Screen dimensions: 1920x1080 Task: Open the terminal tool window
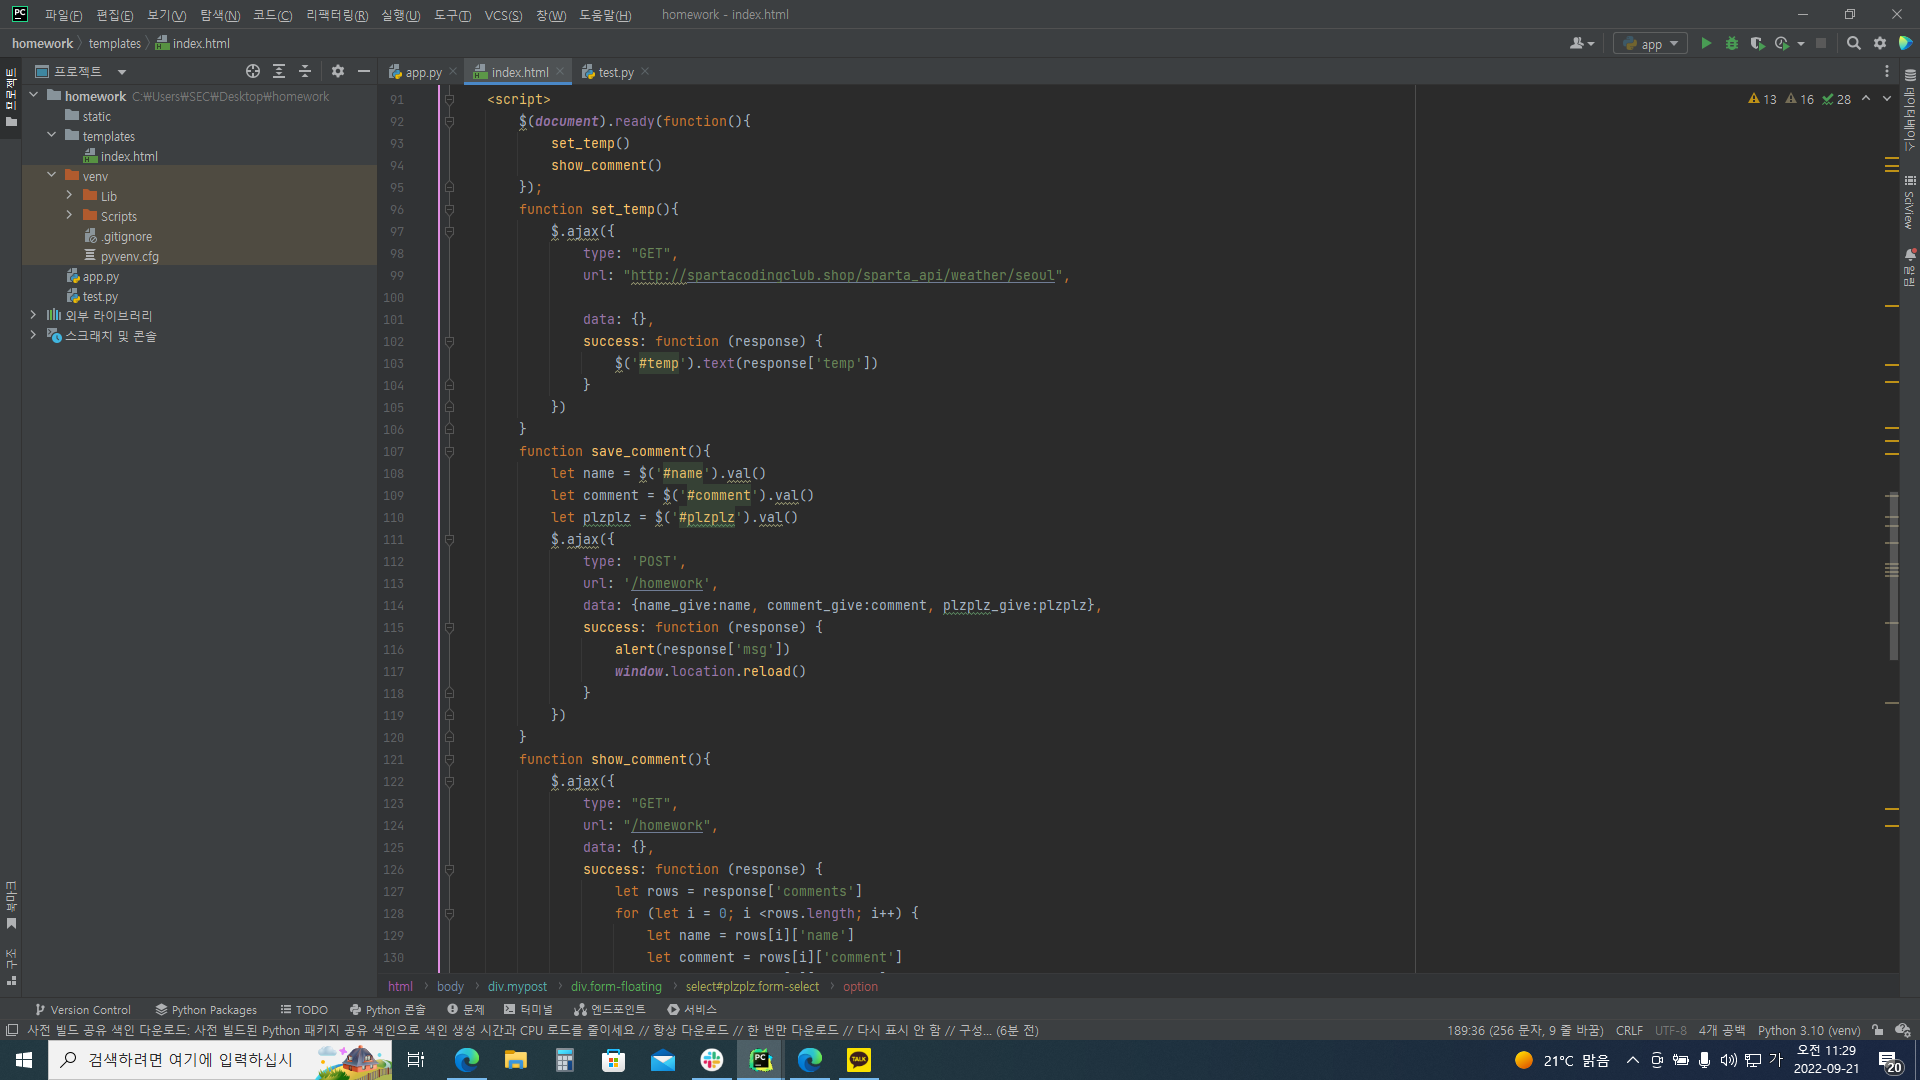tap(528, 1009)
